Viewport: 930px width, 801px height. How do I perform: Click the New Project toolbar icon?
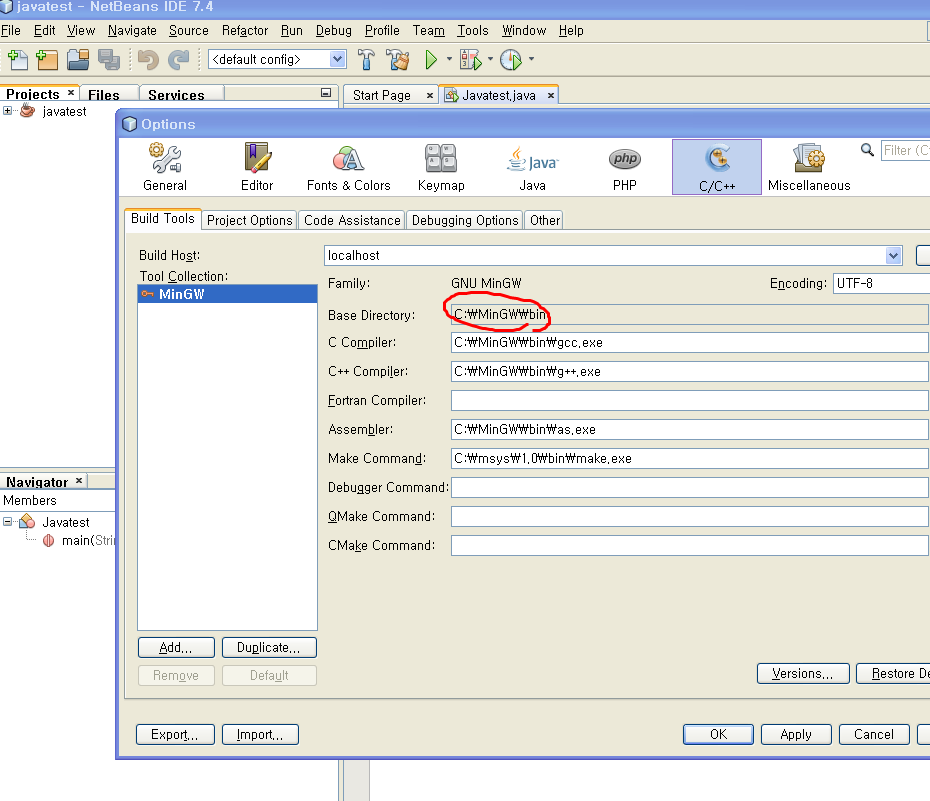point(47,60)
